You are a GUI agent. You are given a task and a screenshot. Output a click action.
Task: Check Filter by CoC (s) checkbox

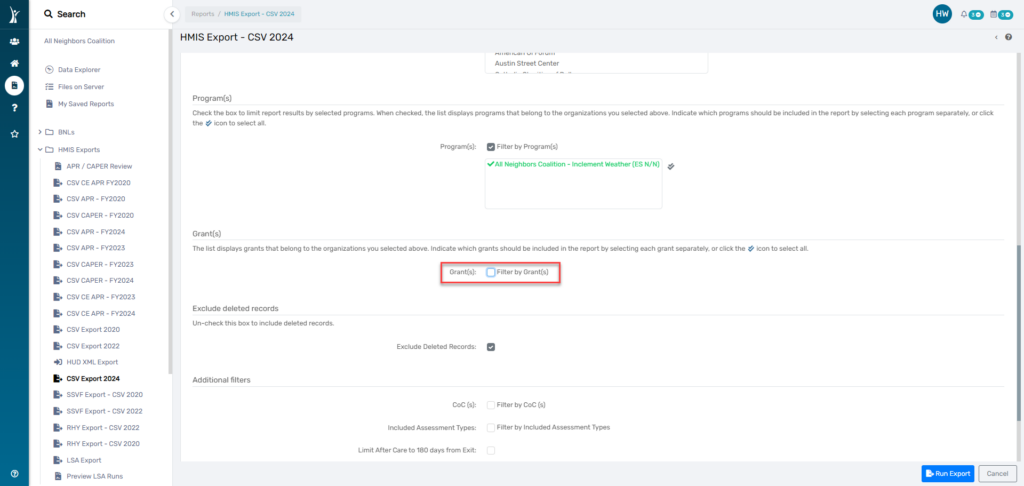pos(490,405)
